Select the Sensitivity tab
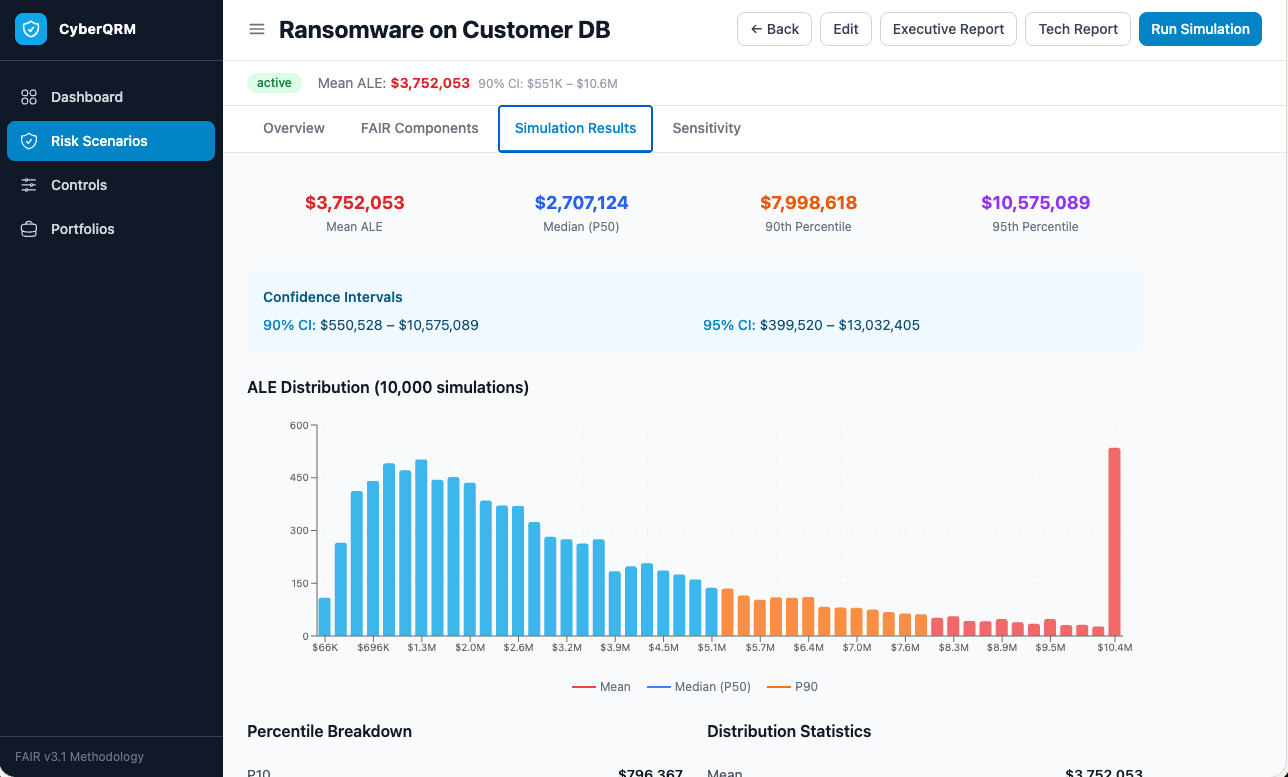Image resolution: width=1288 pixels, height=777 pixels. [706, 128]
